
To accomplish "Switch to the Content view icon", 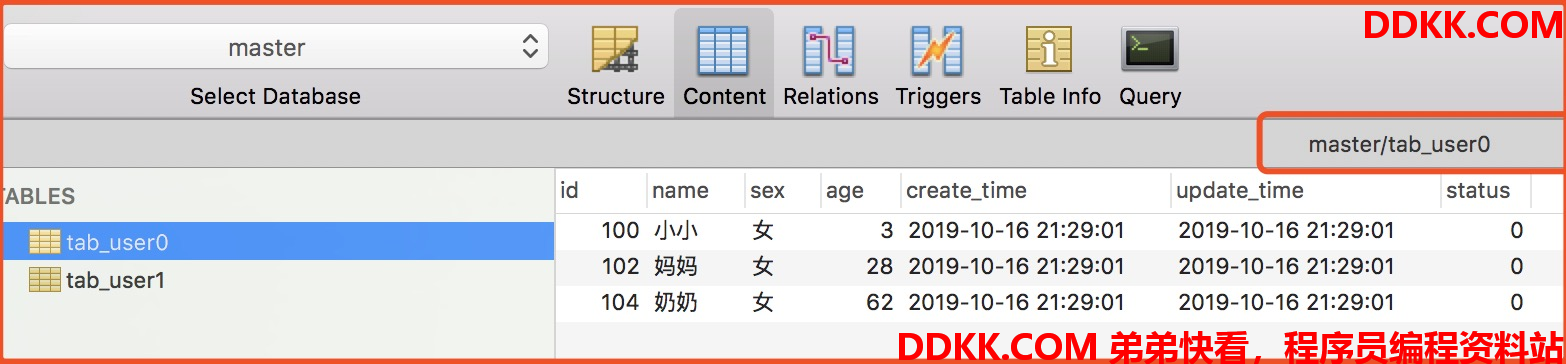I will click(x=723, y=49).
